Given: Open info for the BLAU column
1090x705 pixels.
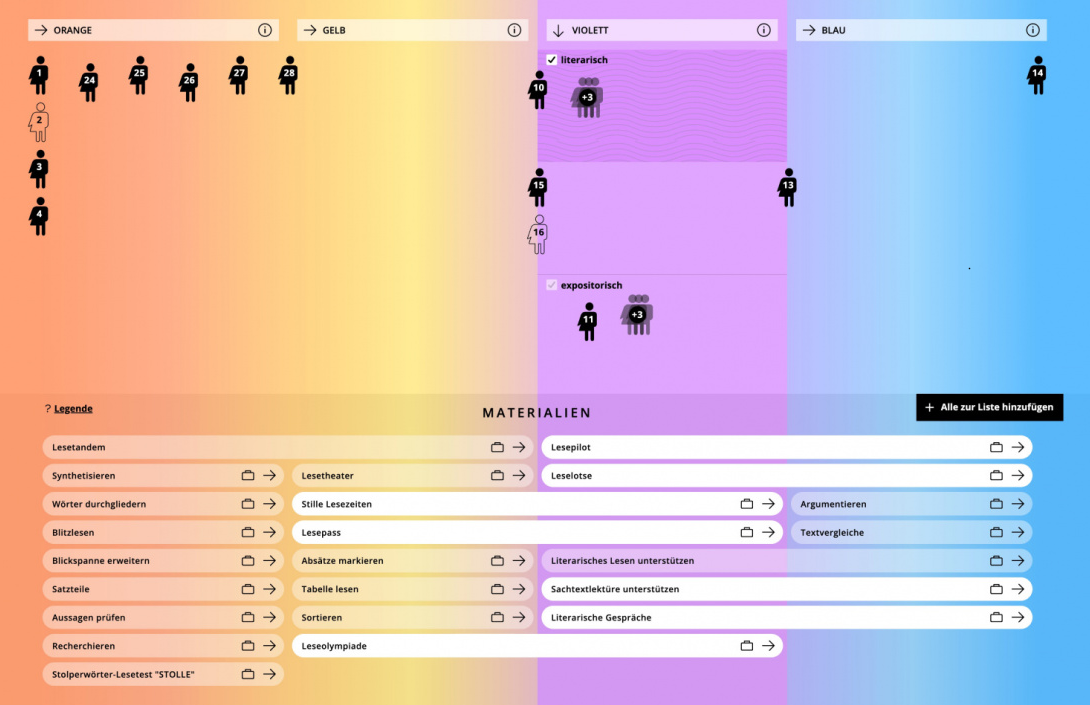Looking at the screenshot, I should (1033, 30).
